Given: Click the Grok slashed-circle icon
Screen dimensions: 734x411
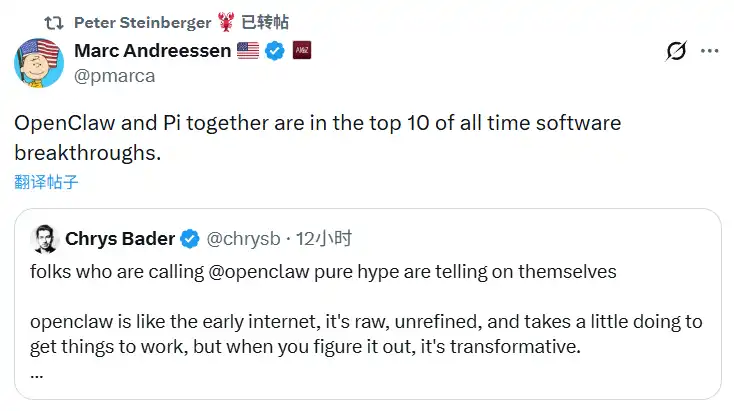Looking at the screenshot, I should (x=676, y=51).
